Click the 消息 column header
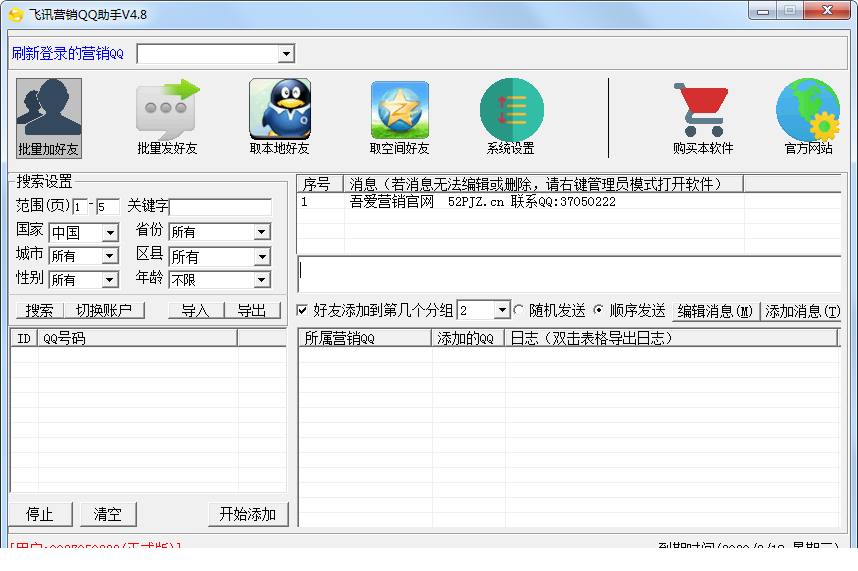This screenshot has width=858, height=571. (x=543, y=184)
